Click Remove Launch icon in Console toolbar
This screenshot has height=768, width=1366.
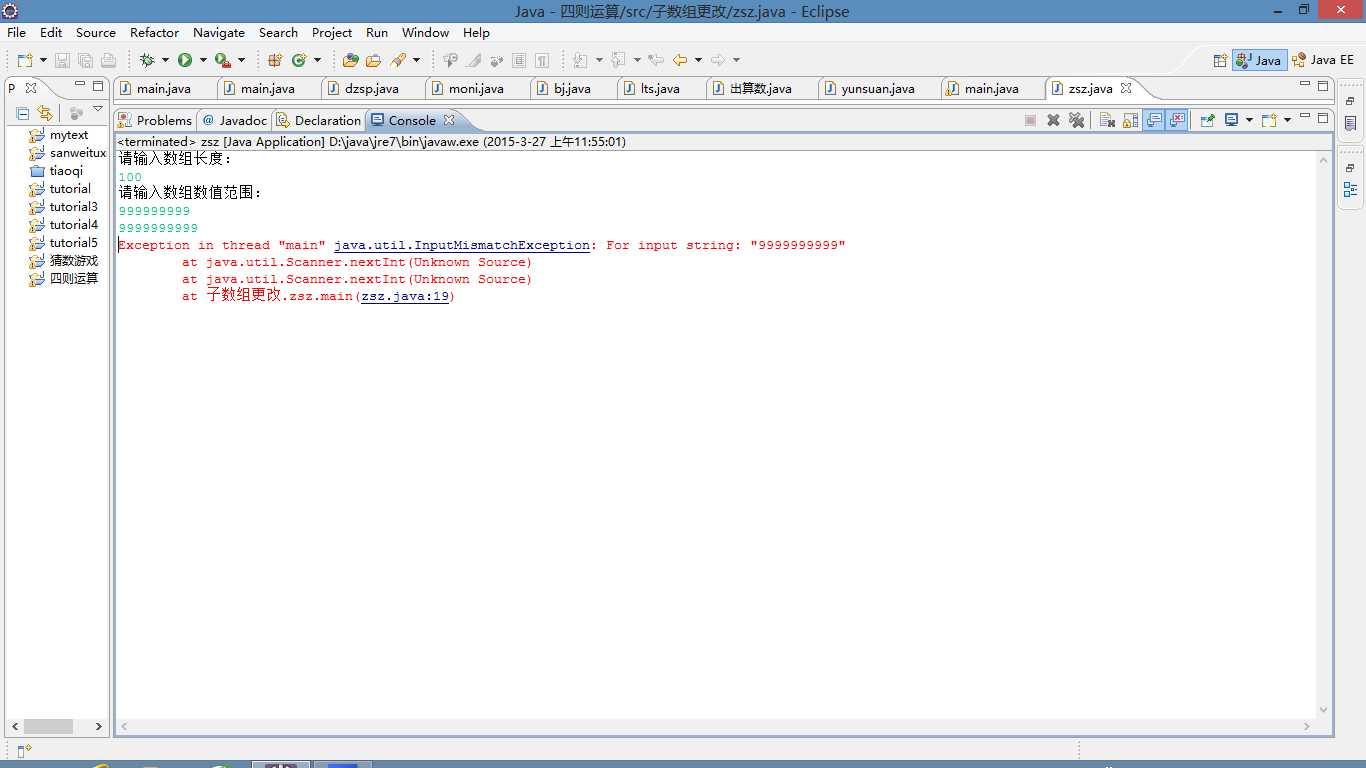[x=1053, y=120]
